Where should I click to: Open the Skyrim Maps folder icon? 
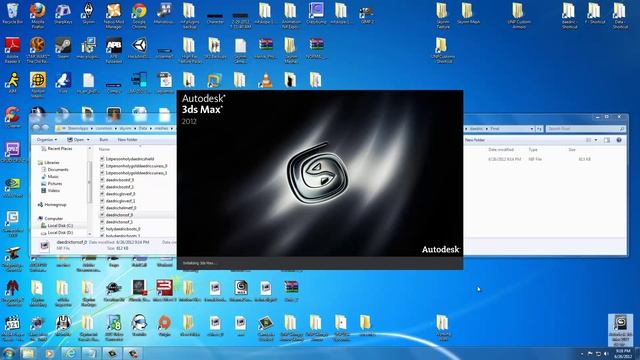click(x=468, y=14)
